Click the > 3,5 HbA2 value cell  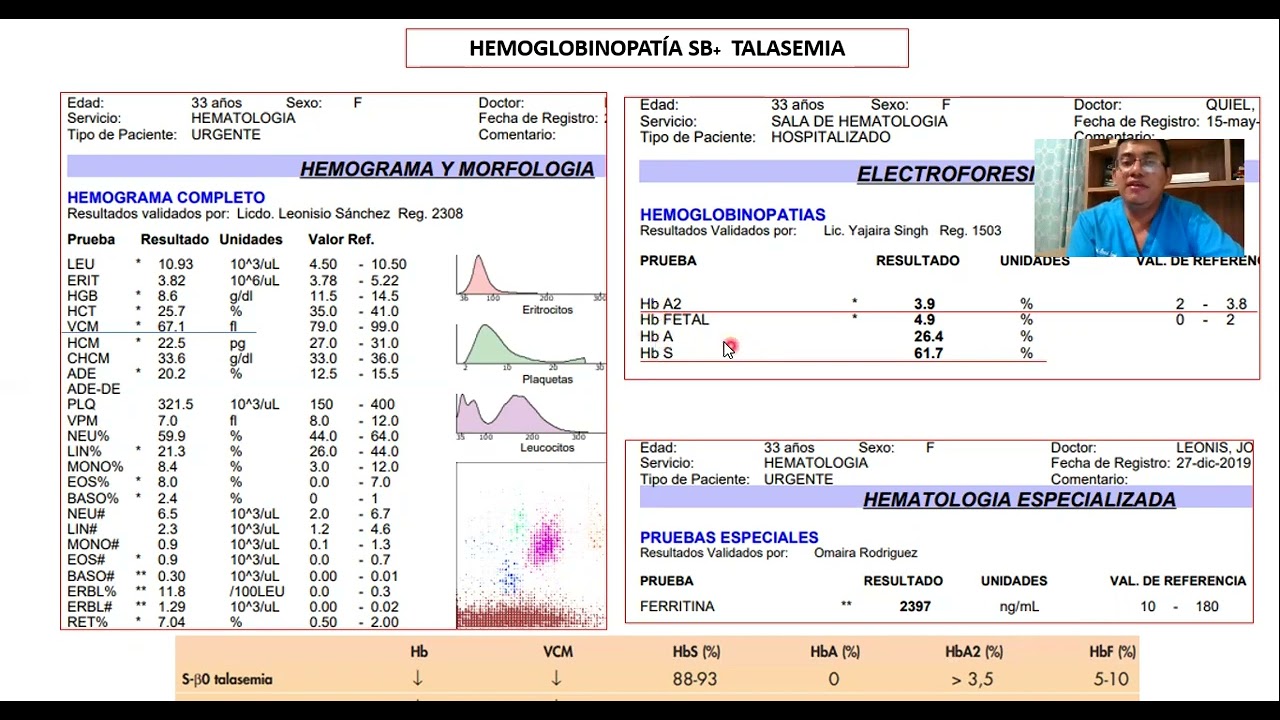(x=974, y=679)
